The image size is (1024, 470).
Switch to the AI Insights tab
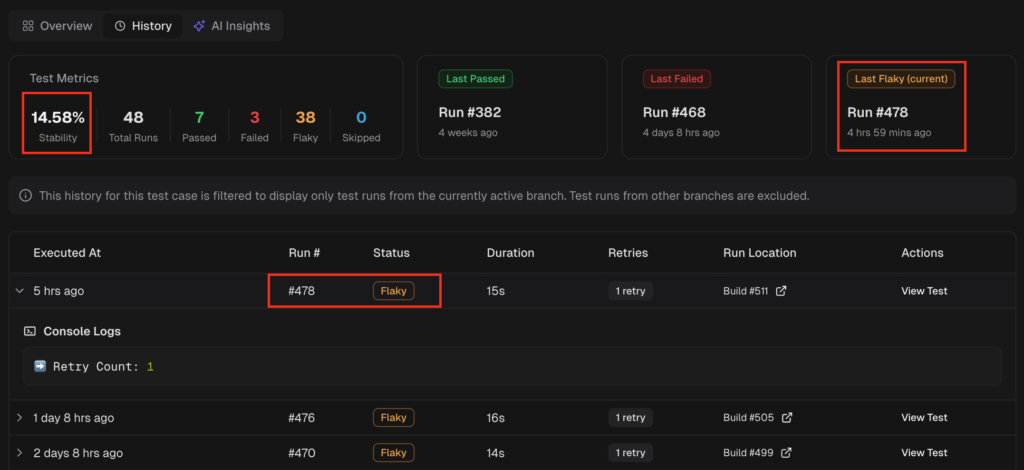coord(232,26)
